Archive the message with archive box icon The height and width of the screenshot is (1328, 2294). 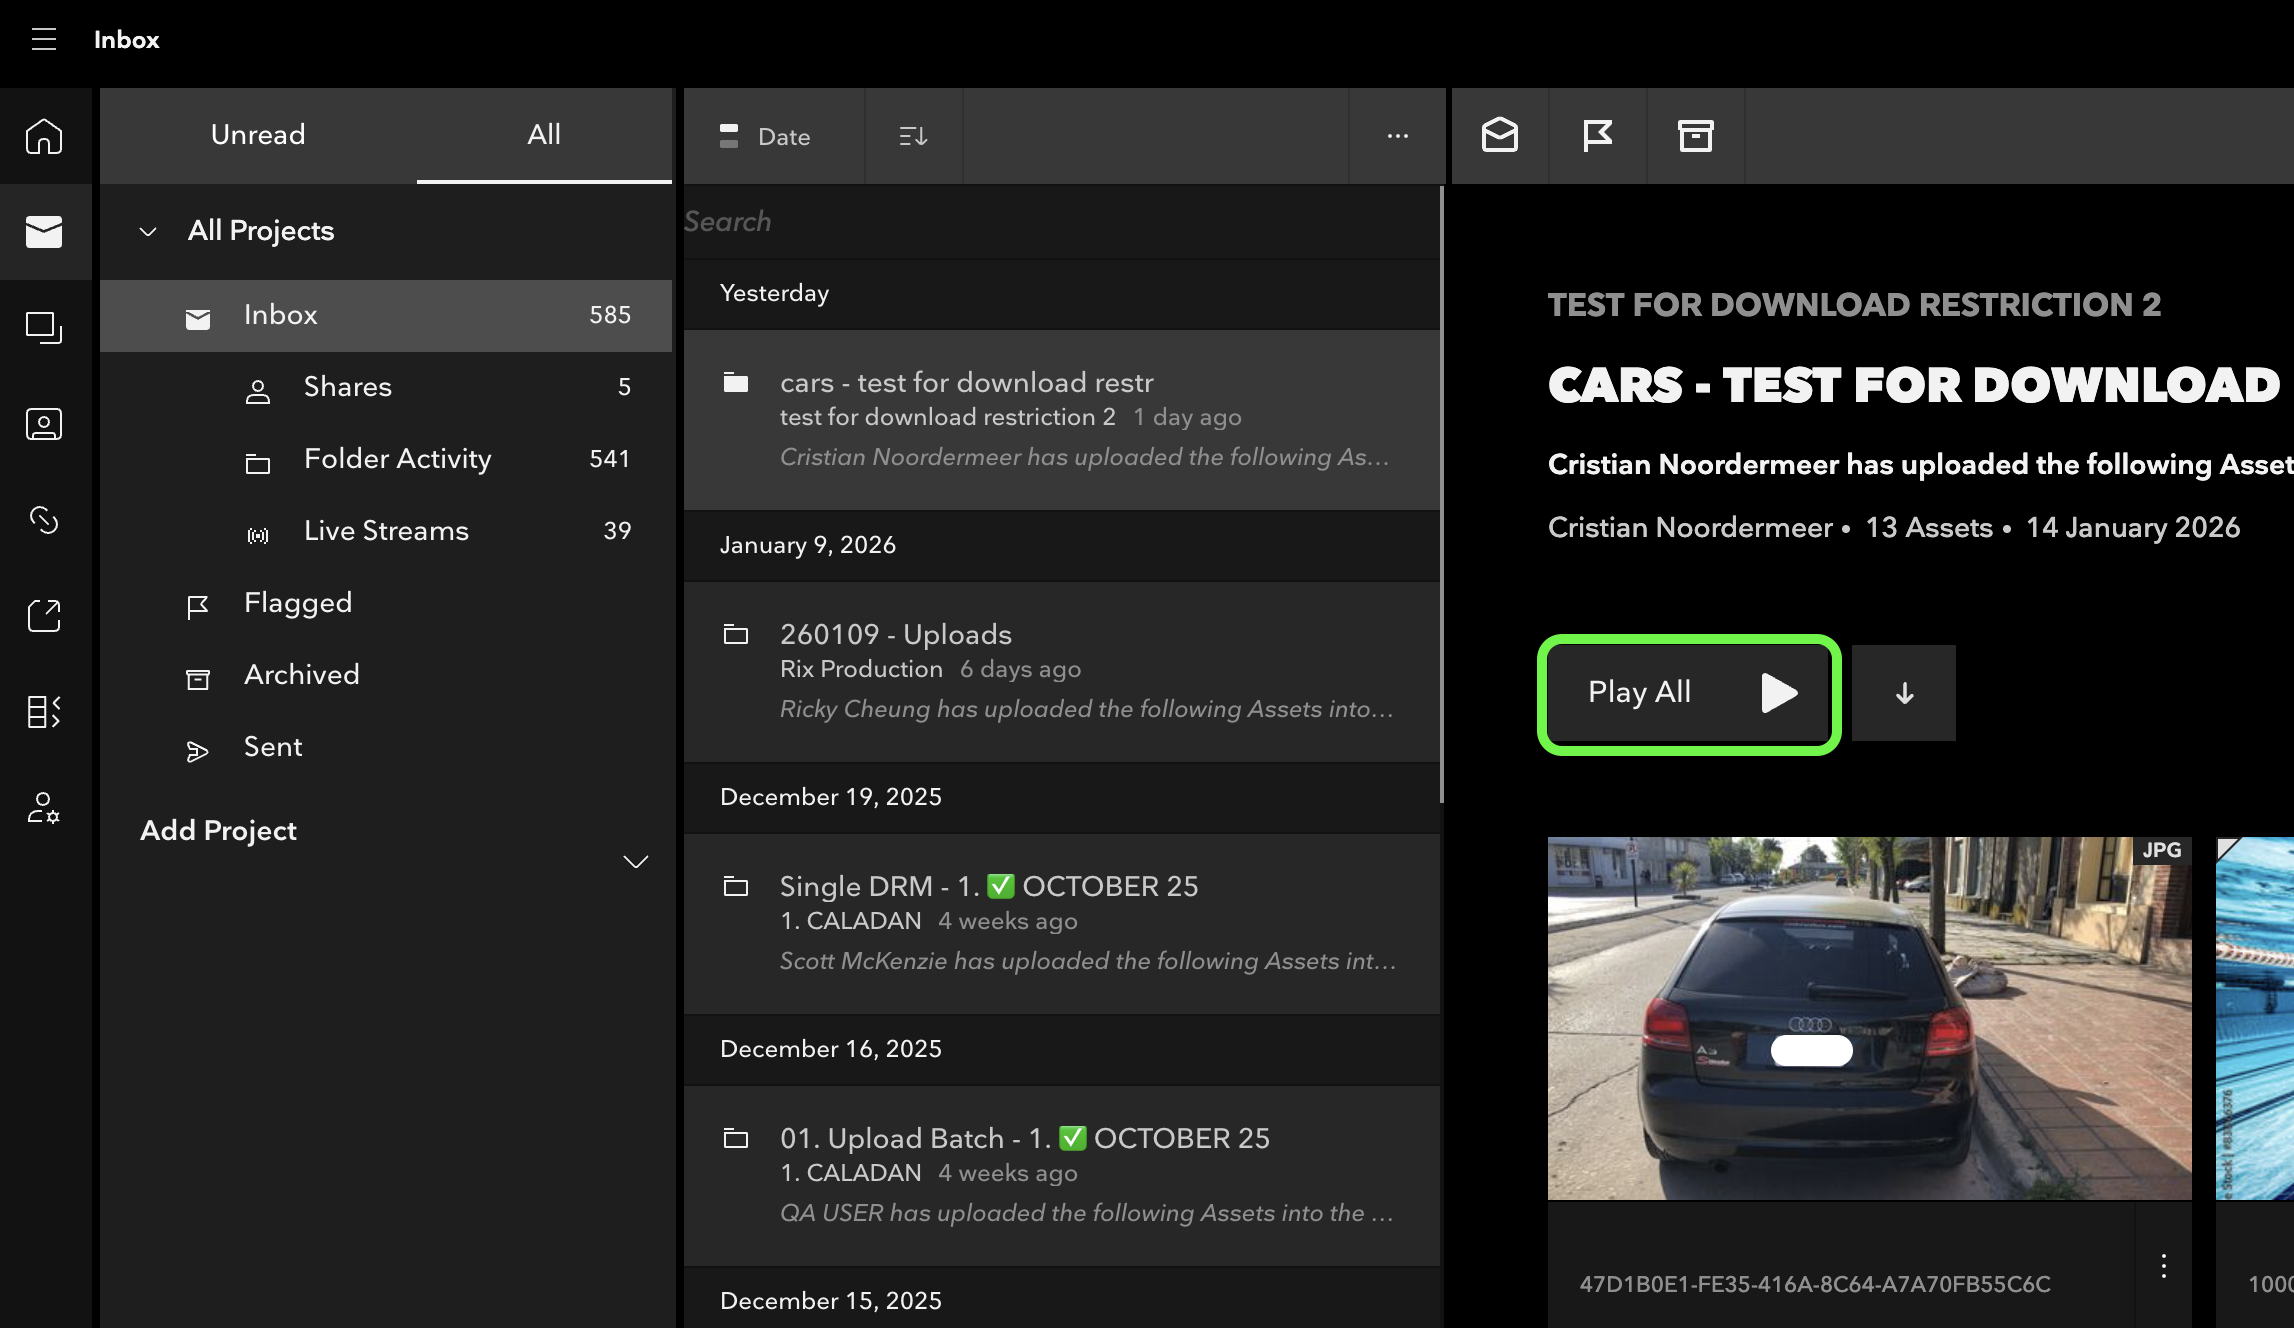coord(1695,135)
